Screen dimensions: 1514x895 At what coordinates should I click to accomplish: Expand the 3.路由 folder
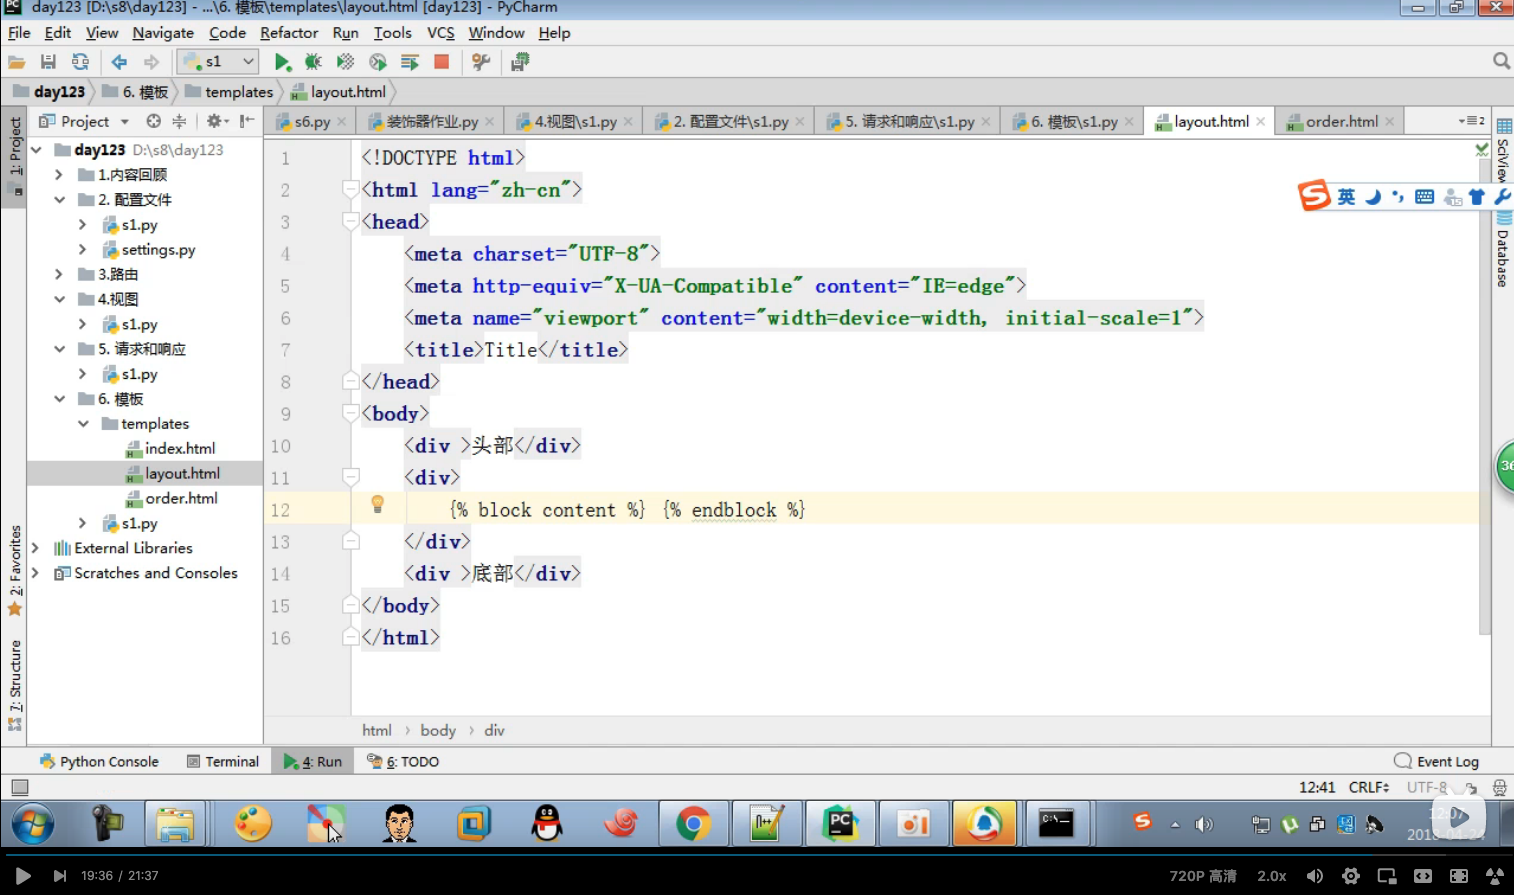59,274
